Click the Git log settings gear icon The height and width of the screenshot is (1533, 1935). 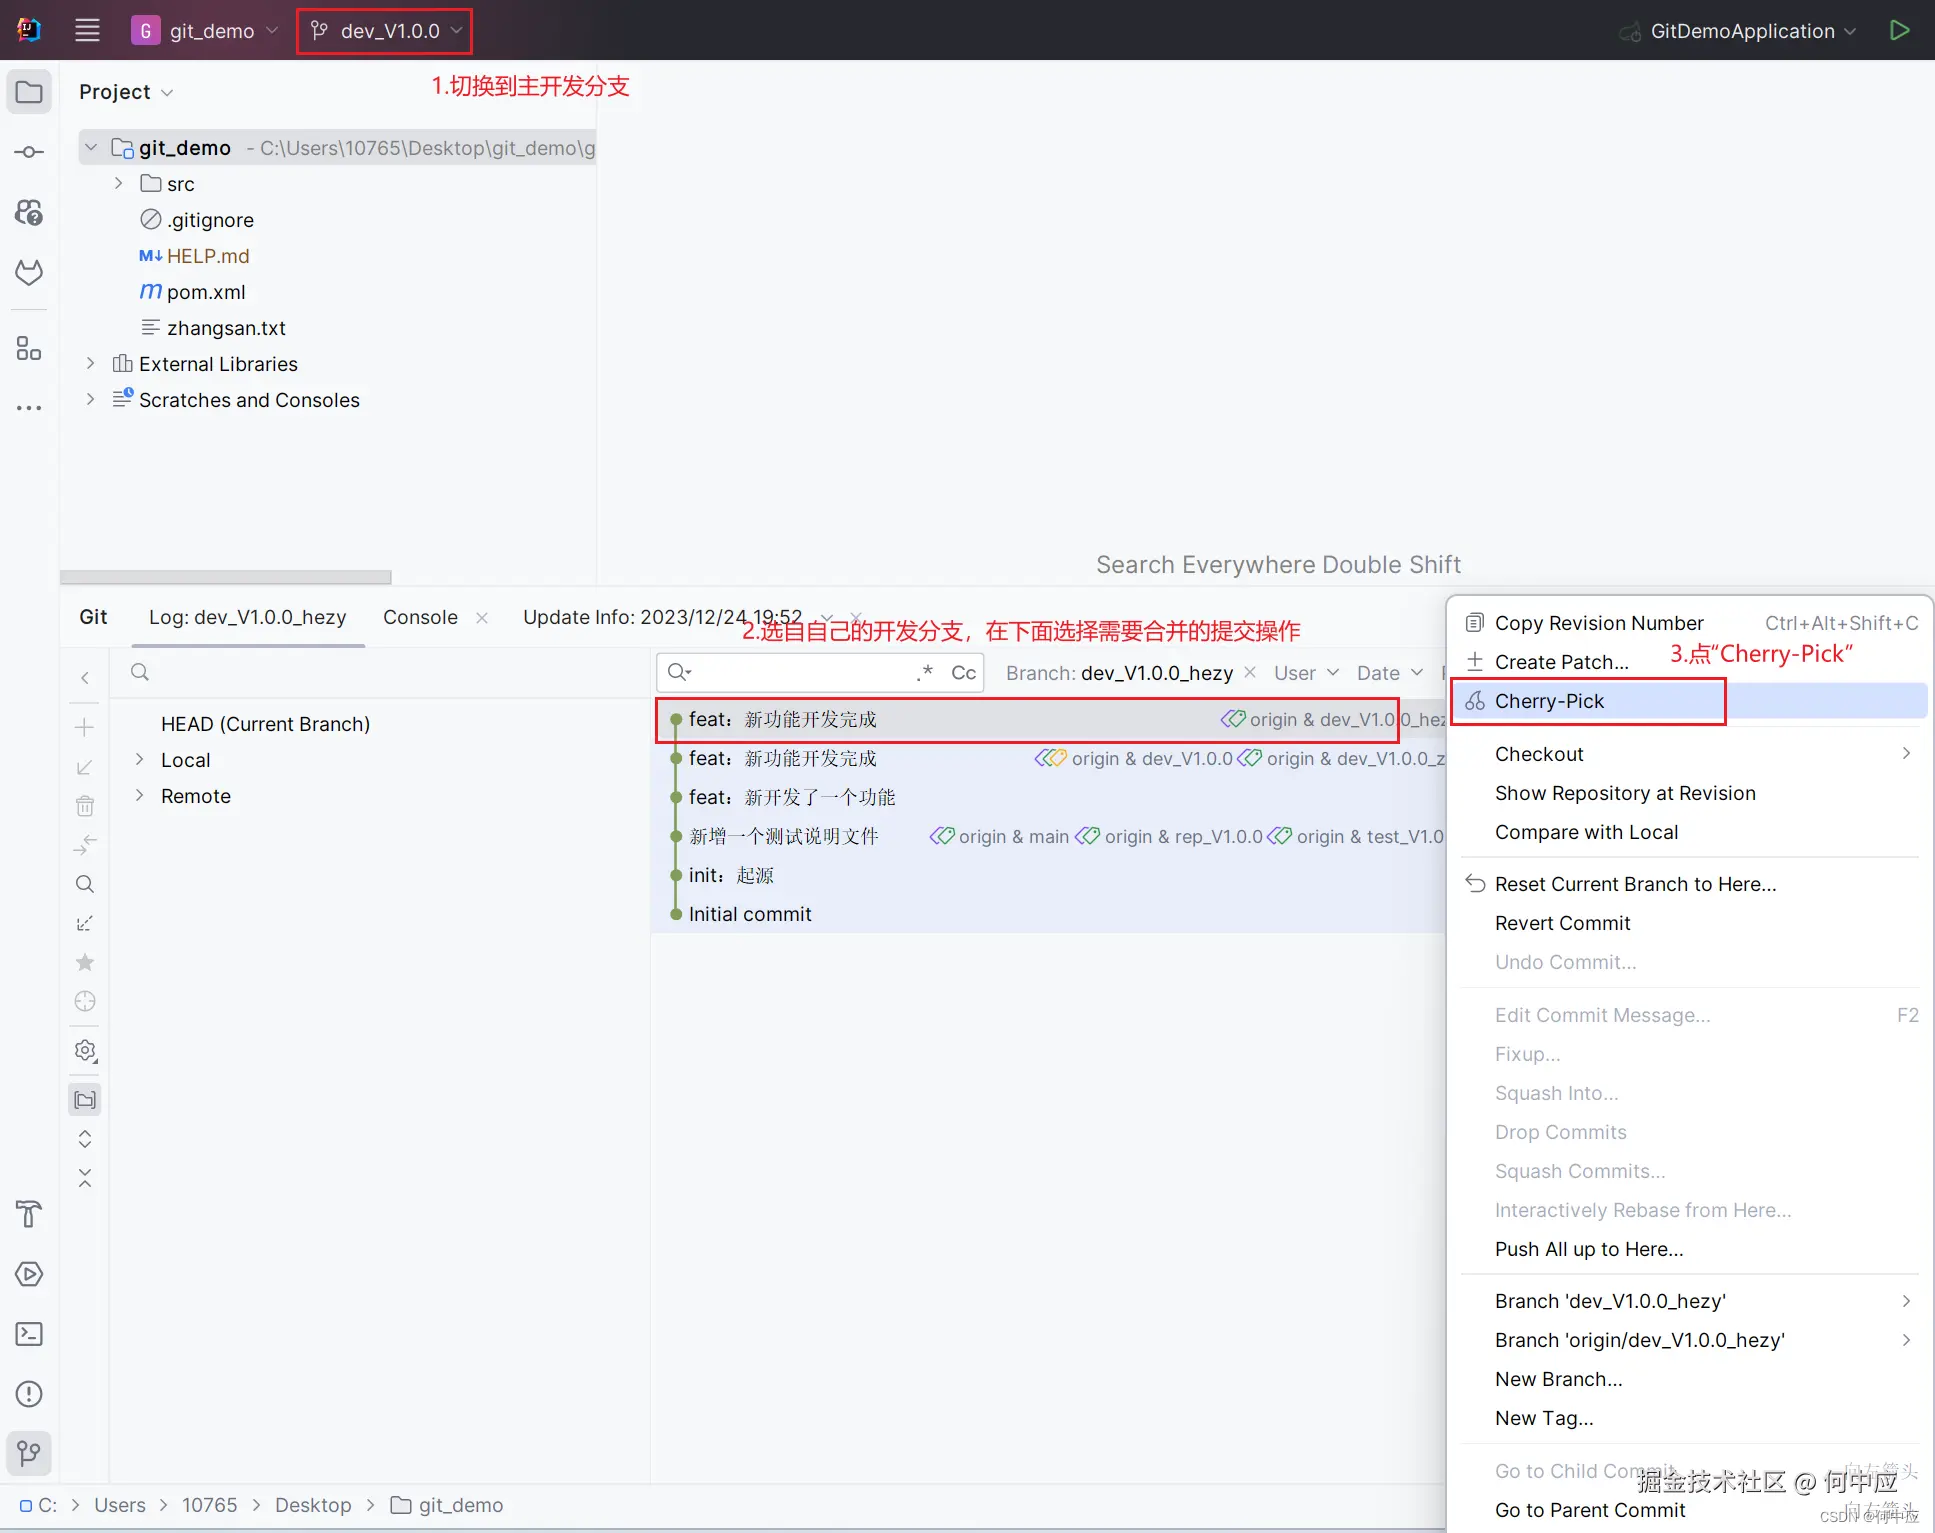(x=85, y=1050)
